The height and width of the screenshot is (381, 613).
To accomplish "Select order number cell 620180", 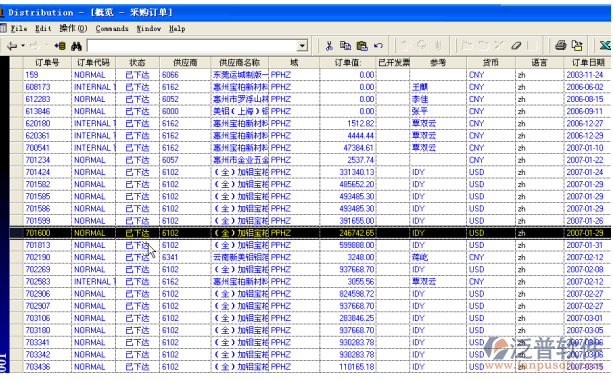I will (38, 123).
